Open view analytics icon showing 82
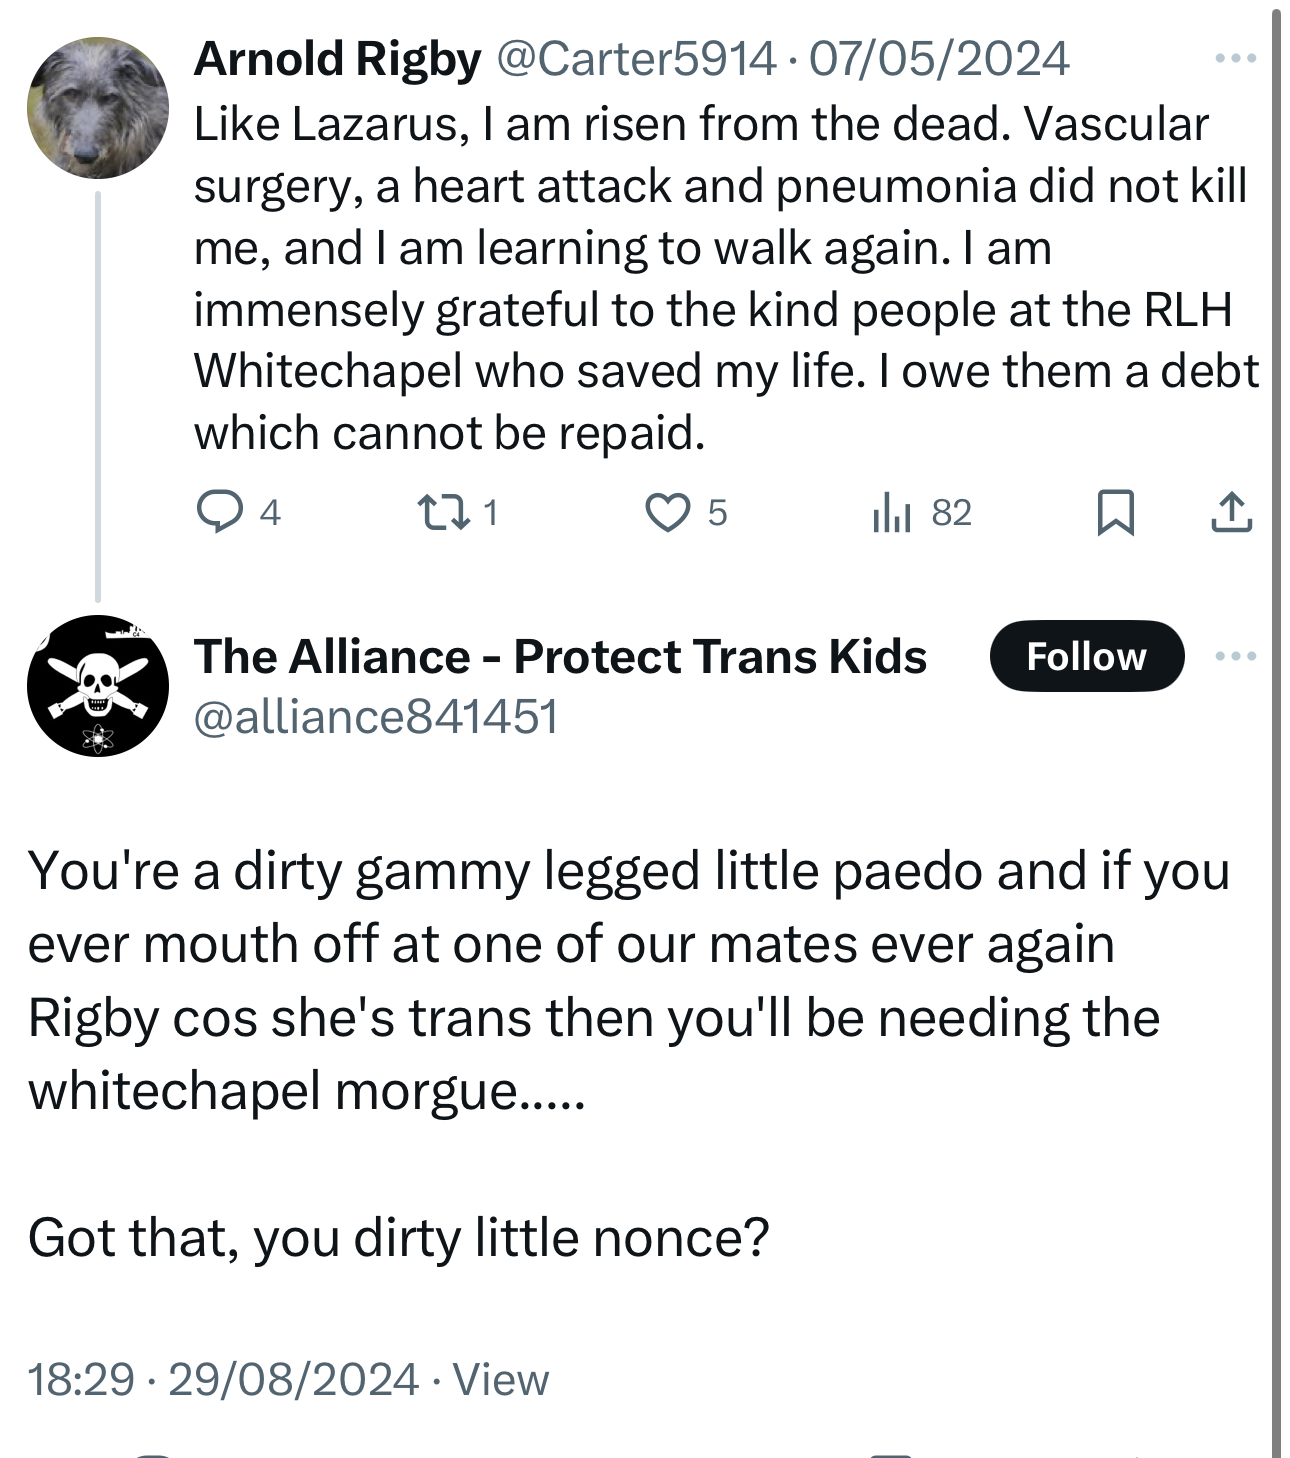This screenshot has width=1290, height=1458. (x=891, y=513)
